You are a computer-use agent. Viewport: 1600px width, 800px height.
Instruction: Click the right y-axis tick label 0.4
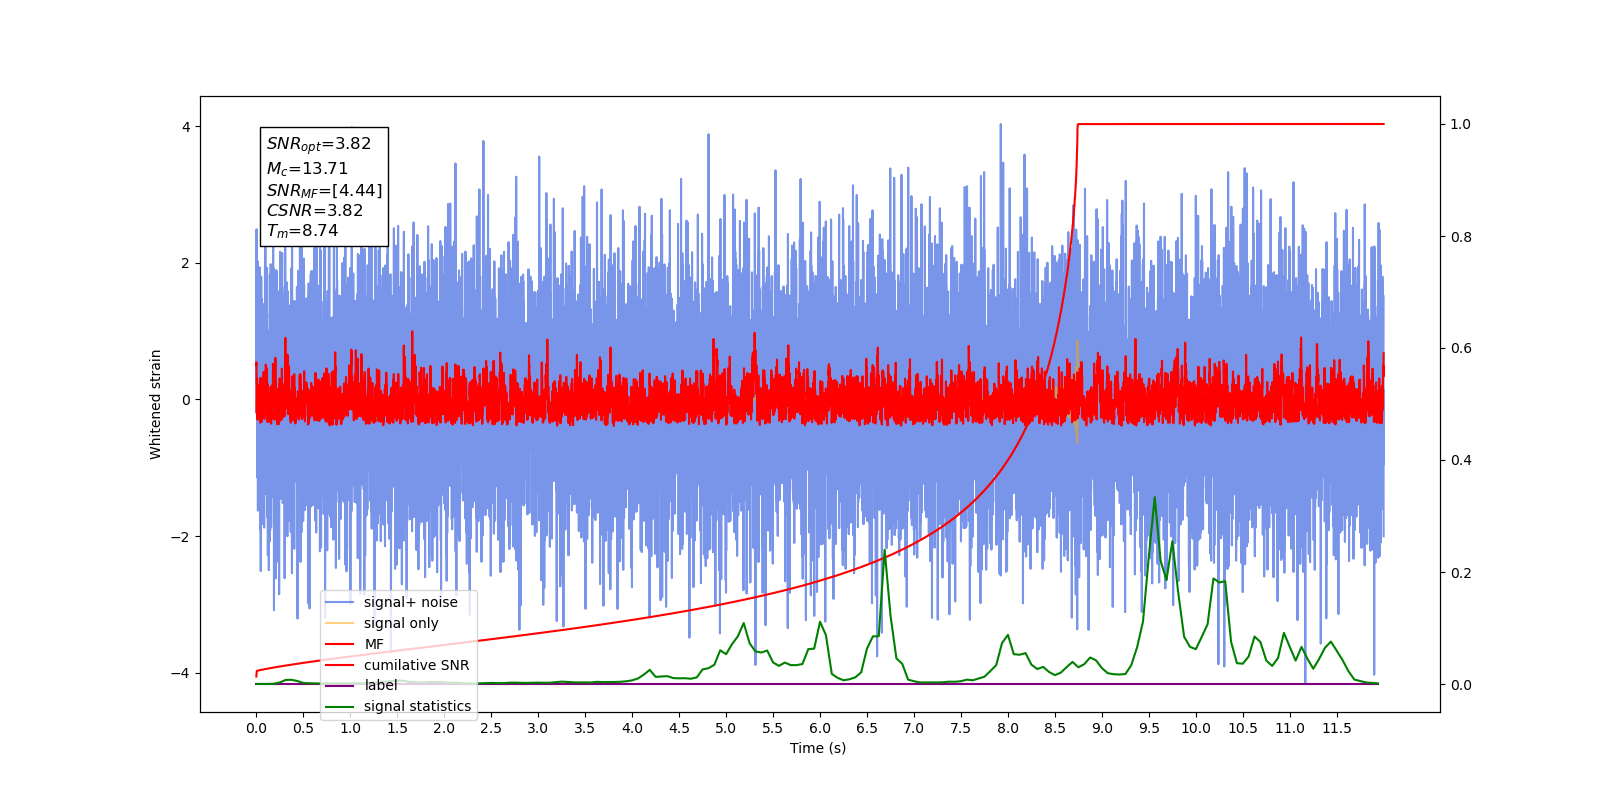pyautogui.click(x=1461, y=461)
